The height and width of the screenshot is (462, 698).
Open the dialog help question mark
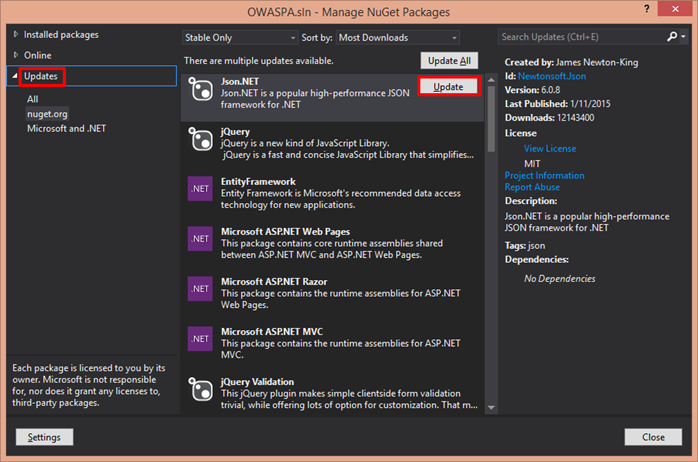(646, 8)
